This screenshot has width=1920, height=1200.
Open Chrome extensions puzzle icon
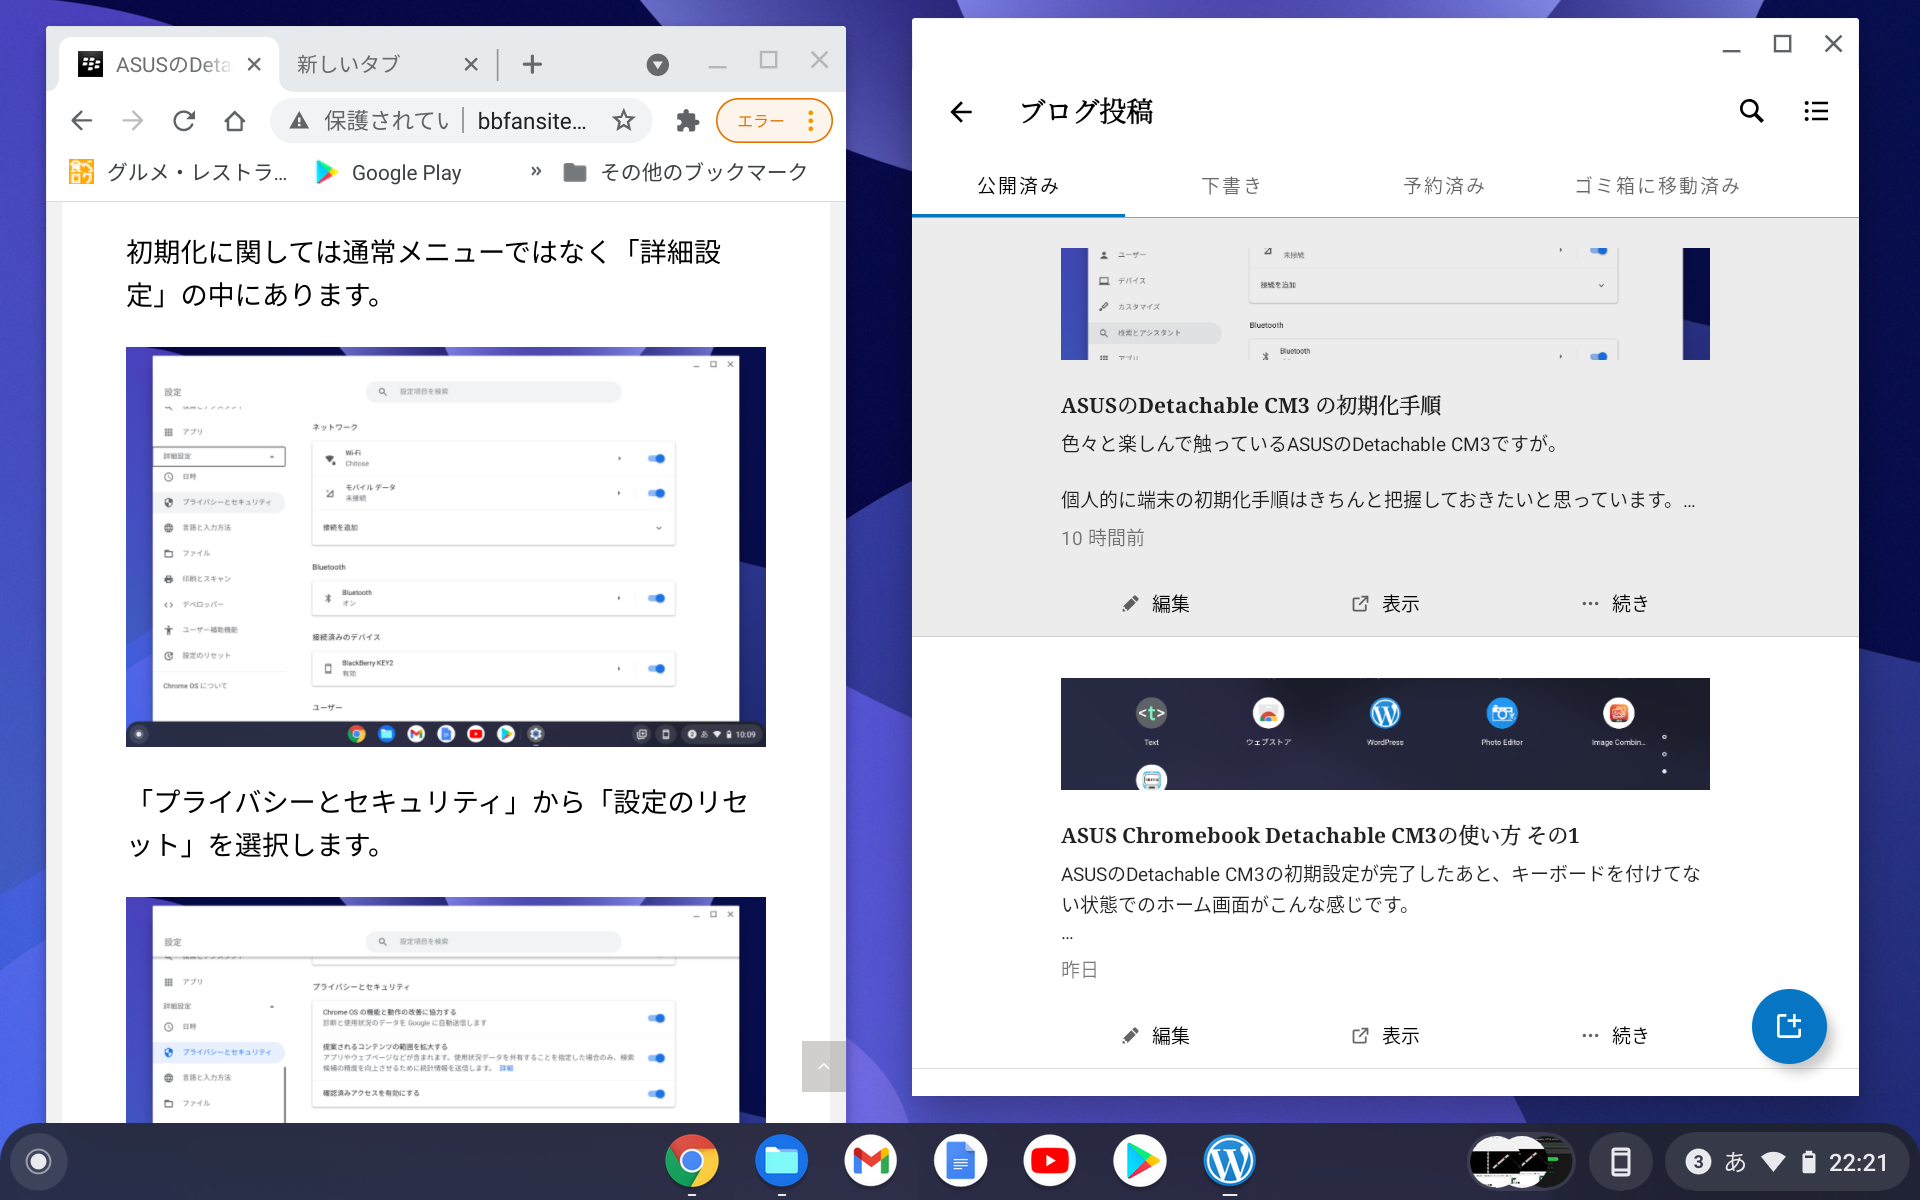point(687,121)
